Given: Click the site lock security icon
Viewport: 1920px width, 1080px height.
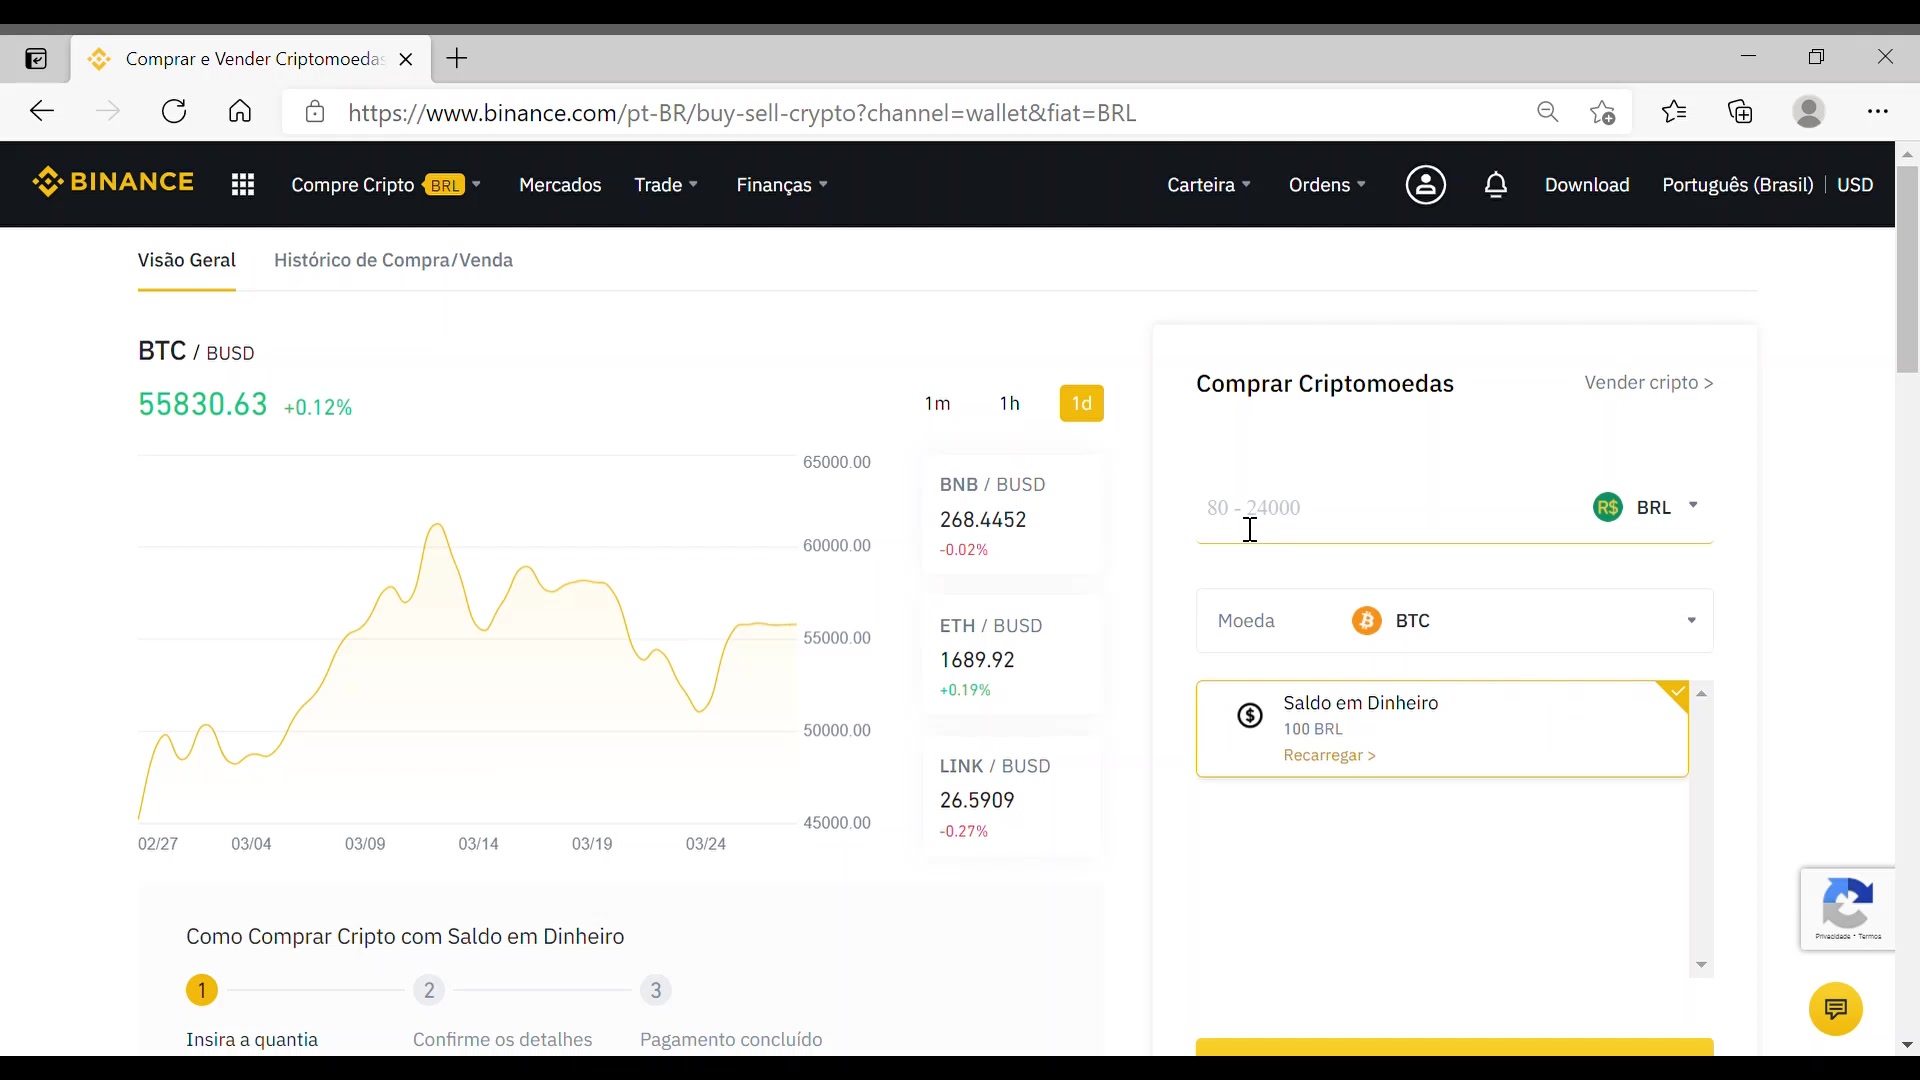Looking at the screenshot, I should click(315, 112).
